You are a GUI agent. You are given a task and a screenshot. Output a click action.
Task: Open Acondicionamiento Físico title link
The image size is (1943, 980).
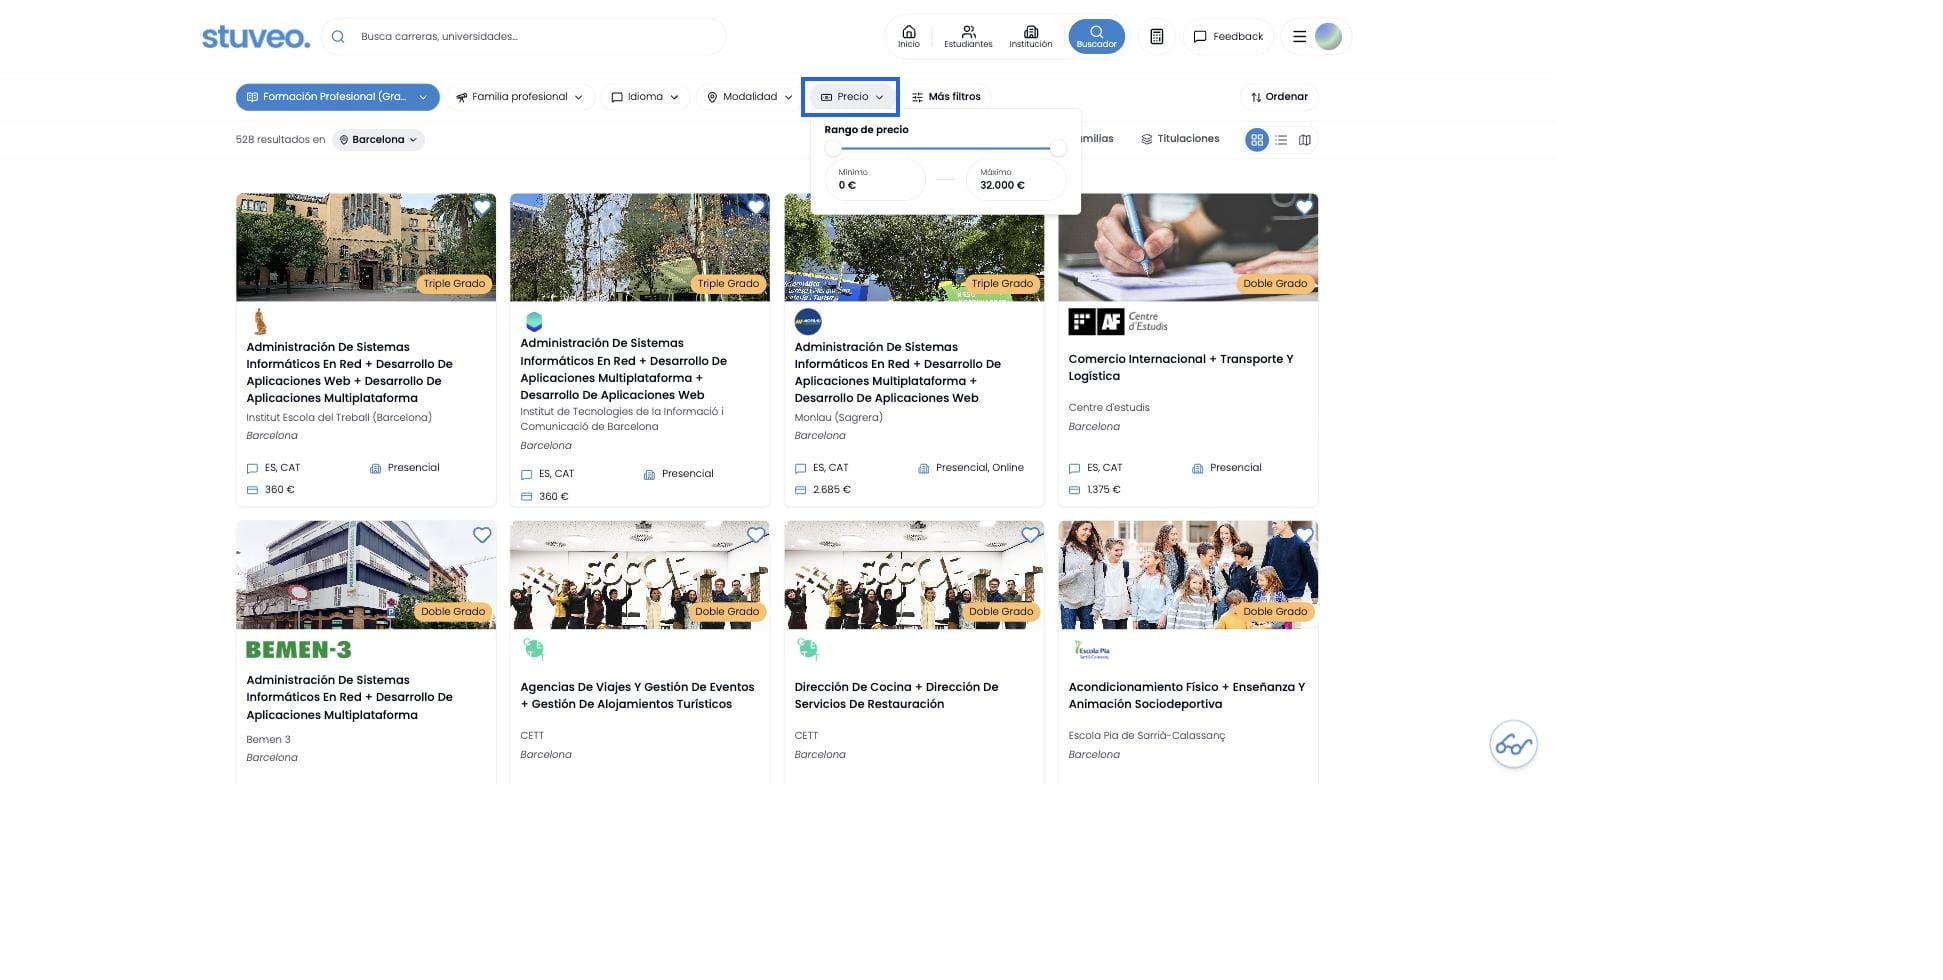1186,695
